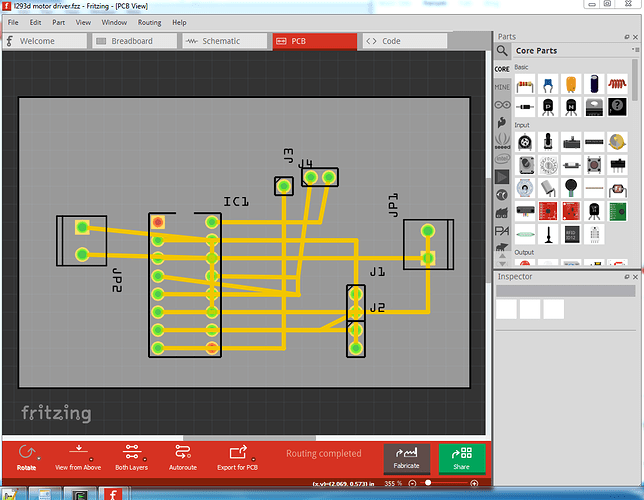Open the Intel parts bin

pyautogui.click(x=502, y=159)
